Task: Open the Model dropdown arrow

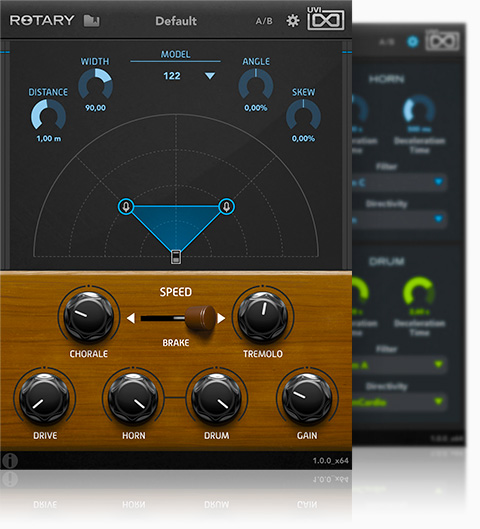Action: point(210,76)
